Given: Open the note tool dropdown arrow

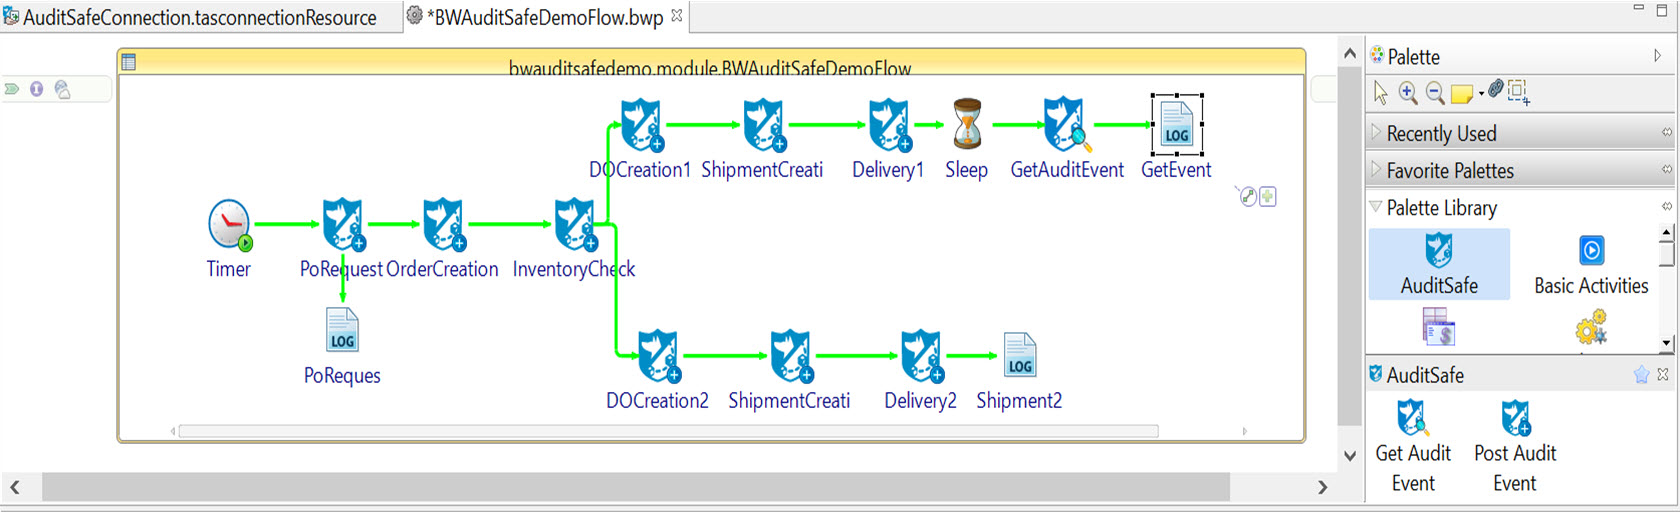Looking at the screenshot, I should [x=1481, y=94].
